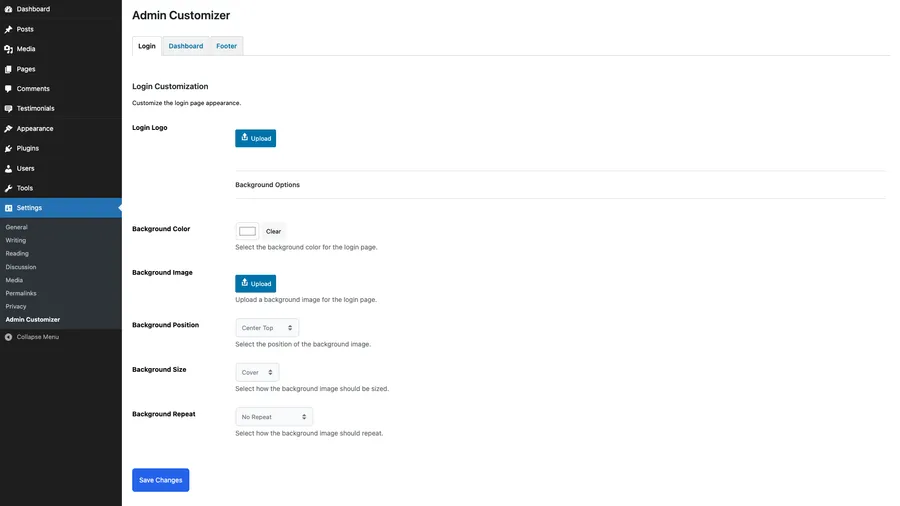
Task: Click the Background Options subheading
Action: click(x=267, y=185)
